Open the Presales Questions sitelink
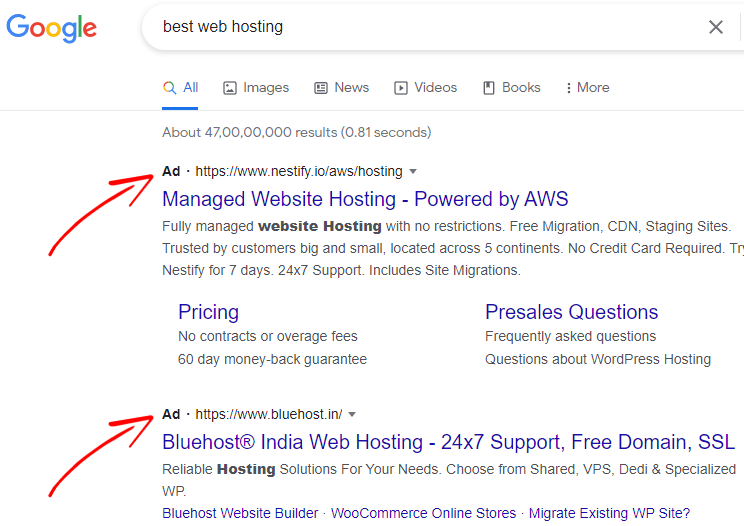Image resolution: width=744 pixels, height=526 pixels. tap(571, 312)
